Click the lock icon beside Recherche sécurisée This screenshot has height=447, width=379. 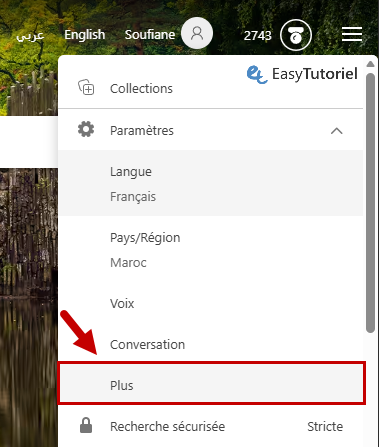pos(86,426)
